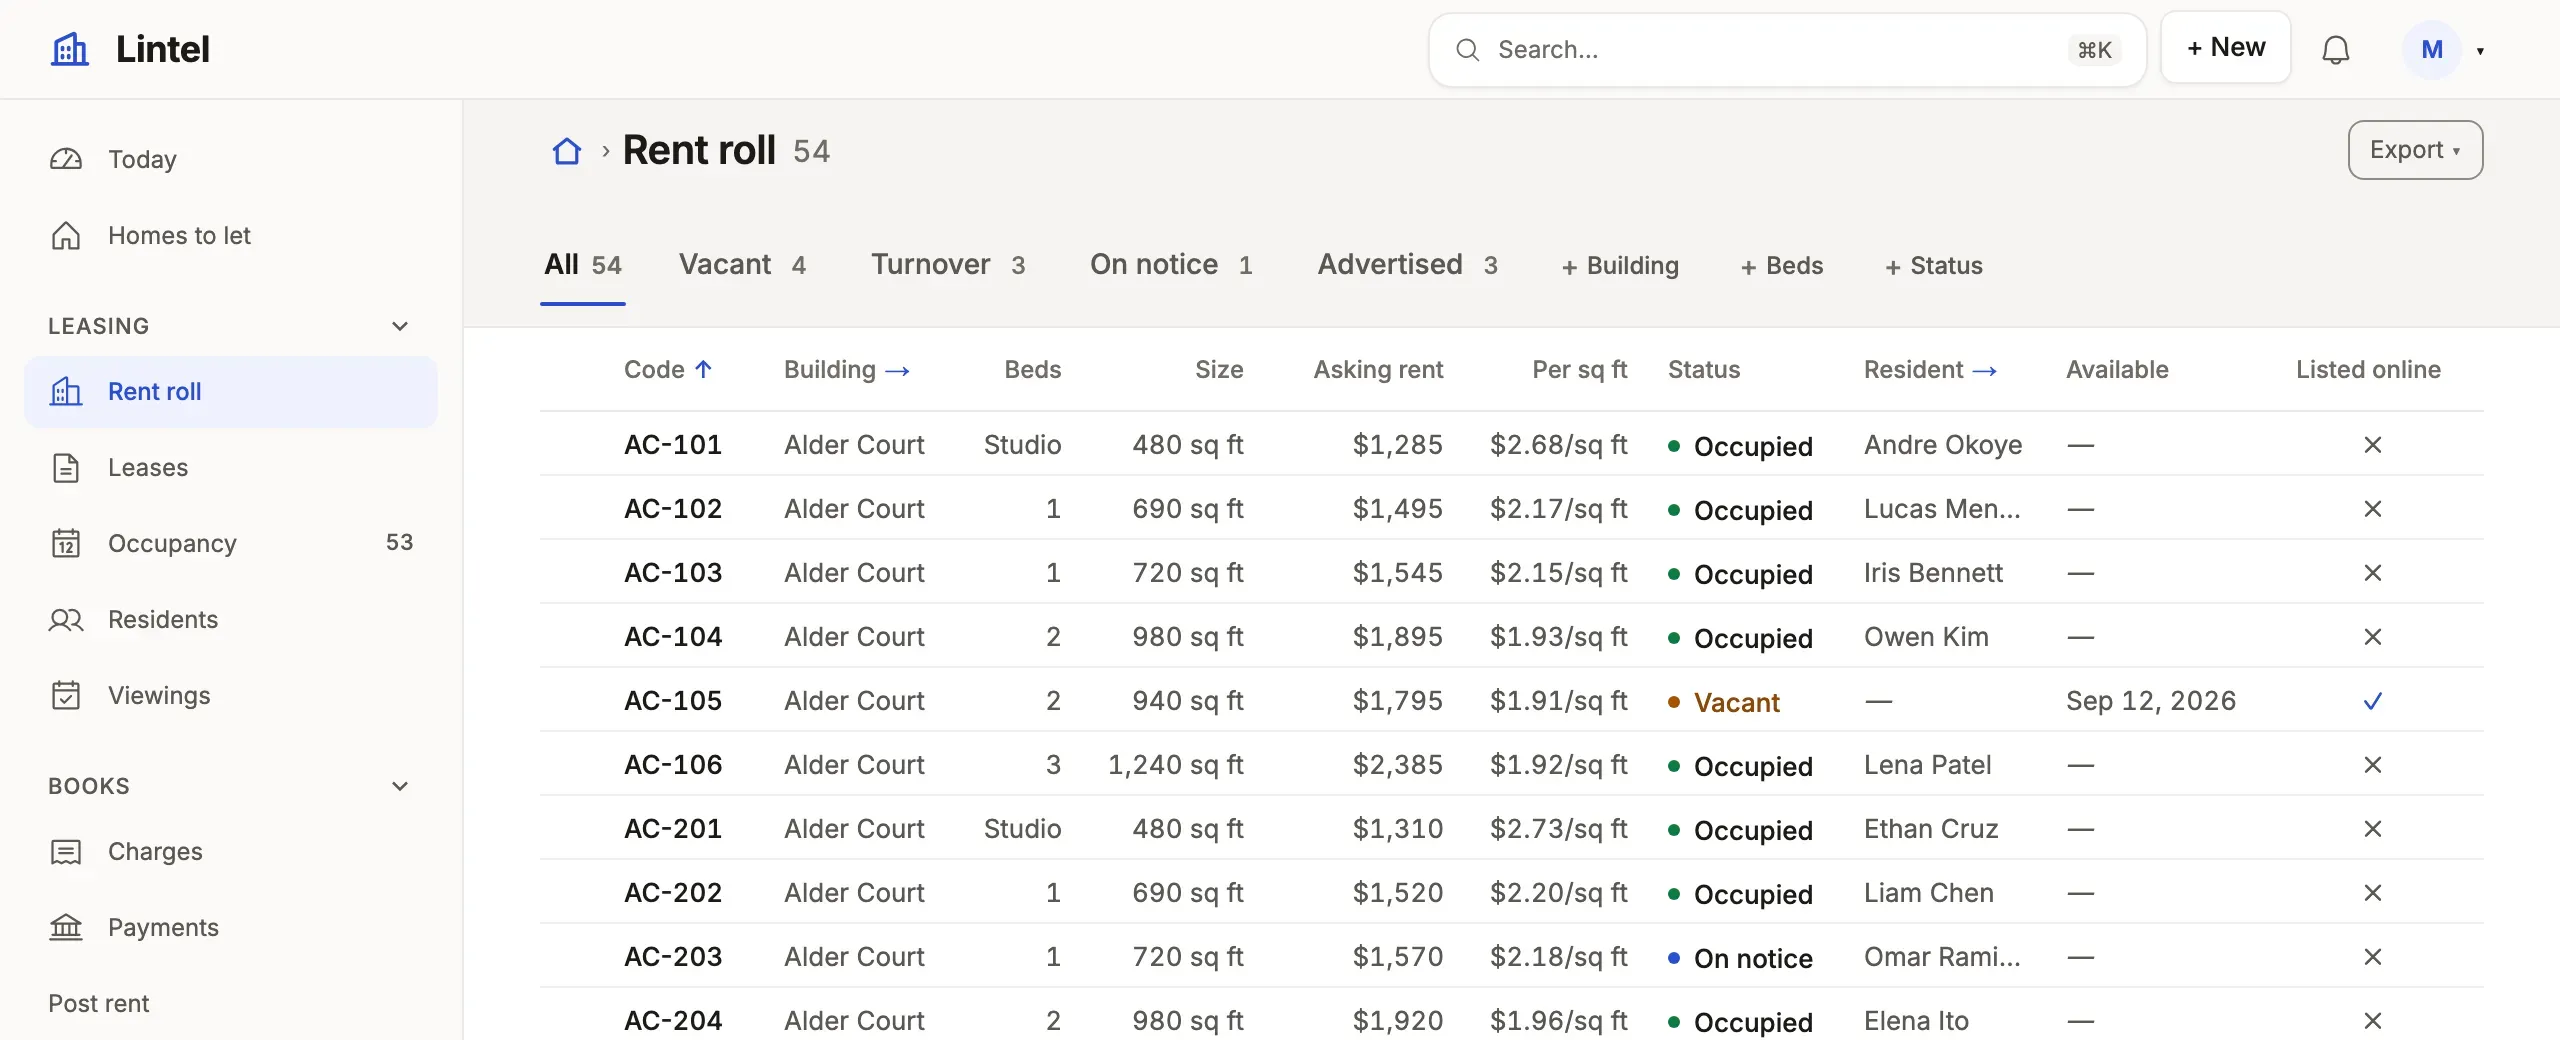Switch to the Advertised tab
Viewport: 2560px width, 1040px height.
click(x=1407, y=265)
